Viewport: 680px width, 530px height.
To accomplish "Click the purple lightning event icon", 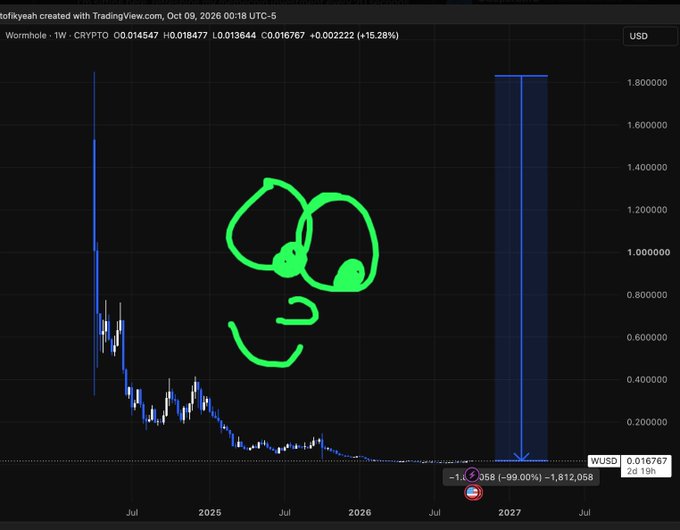I will (x=472, y=474).
